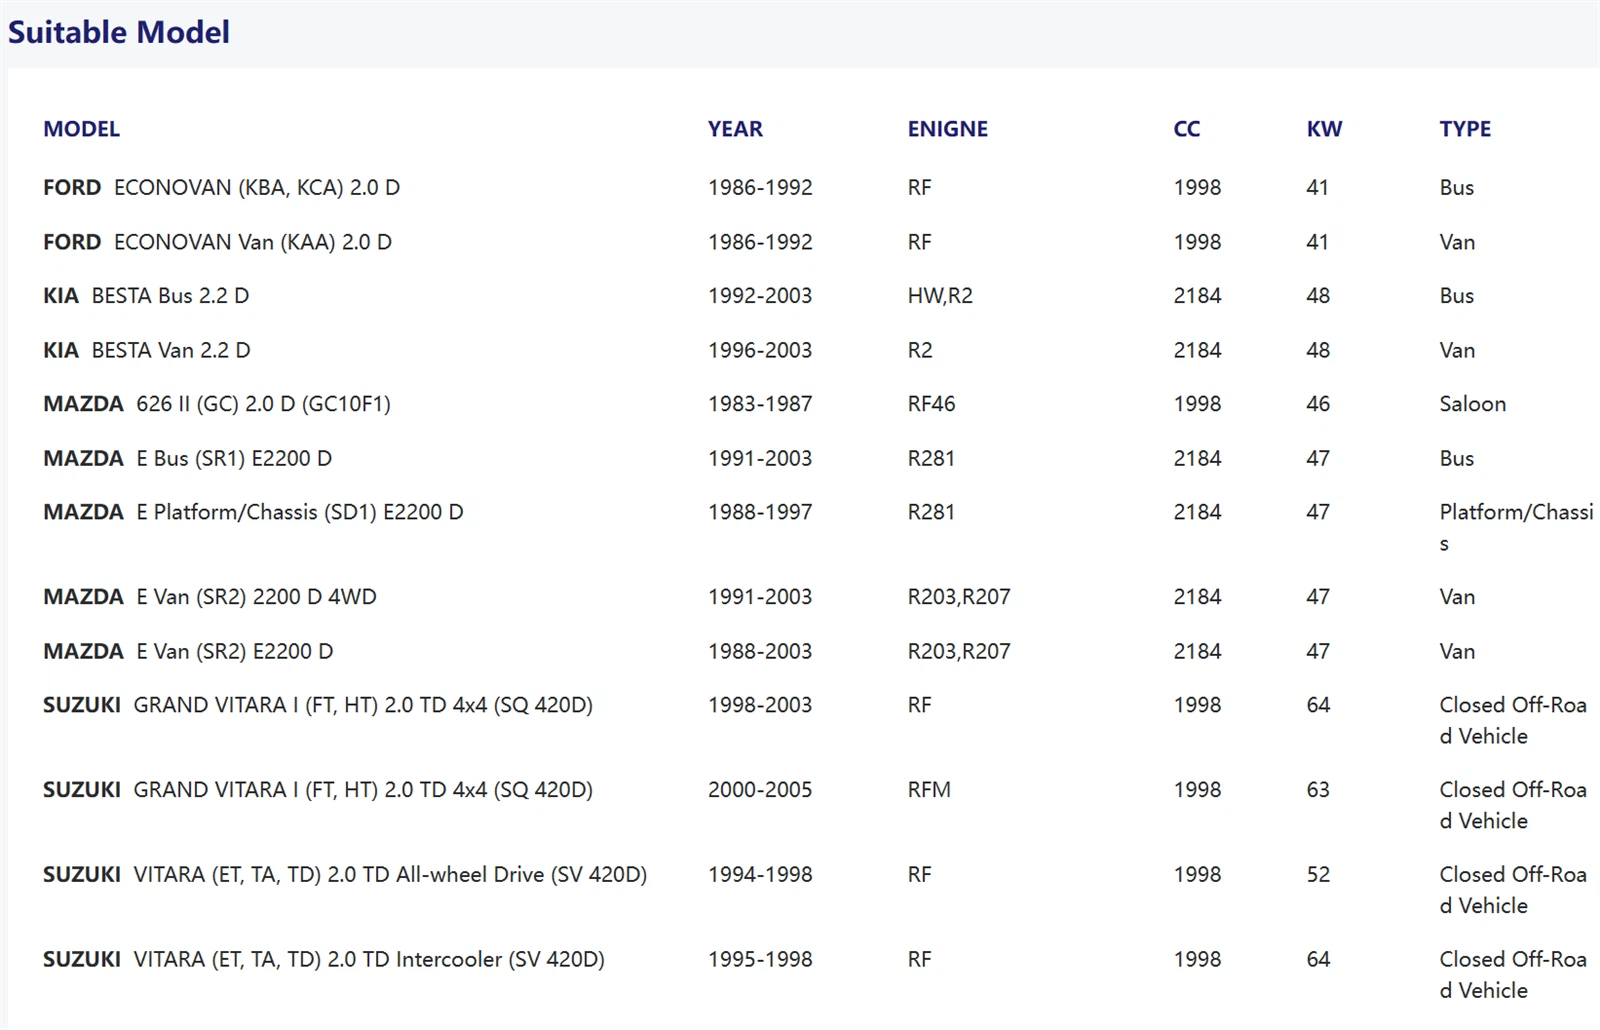
Task: Click type 'Platform/Chassis' in MAZDA SD1 row
Action: 1516,527
